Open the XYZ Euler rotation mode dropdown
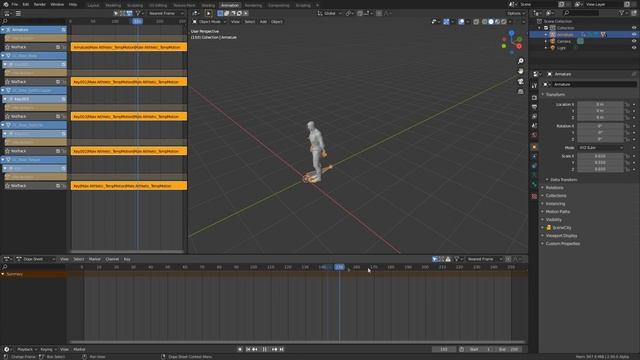 point(600,148)
